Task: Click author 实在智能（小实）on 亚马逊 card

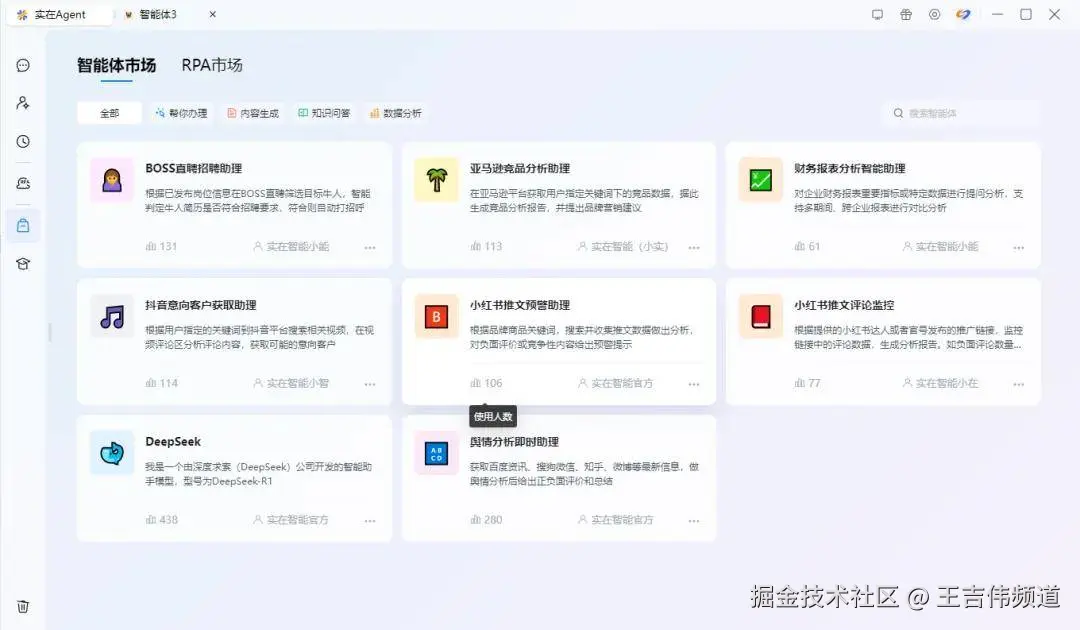Action: (623, 246)
